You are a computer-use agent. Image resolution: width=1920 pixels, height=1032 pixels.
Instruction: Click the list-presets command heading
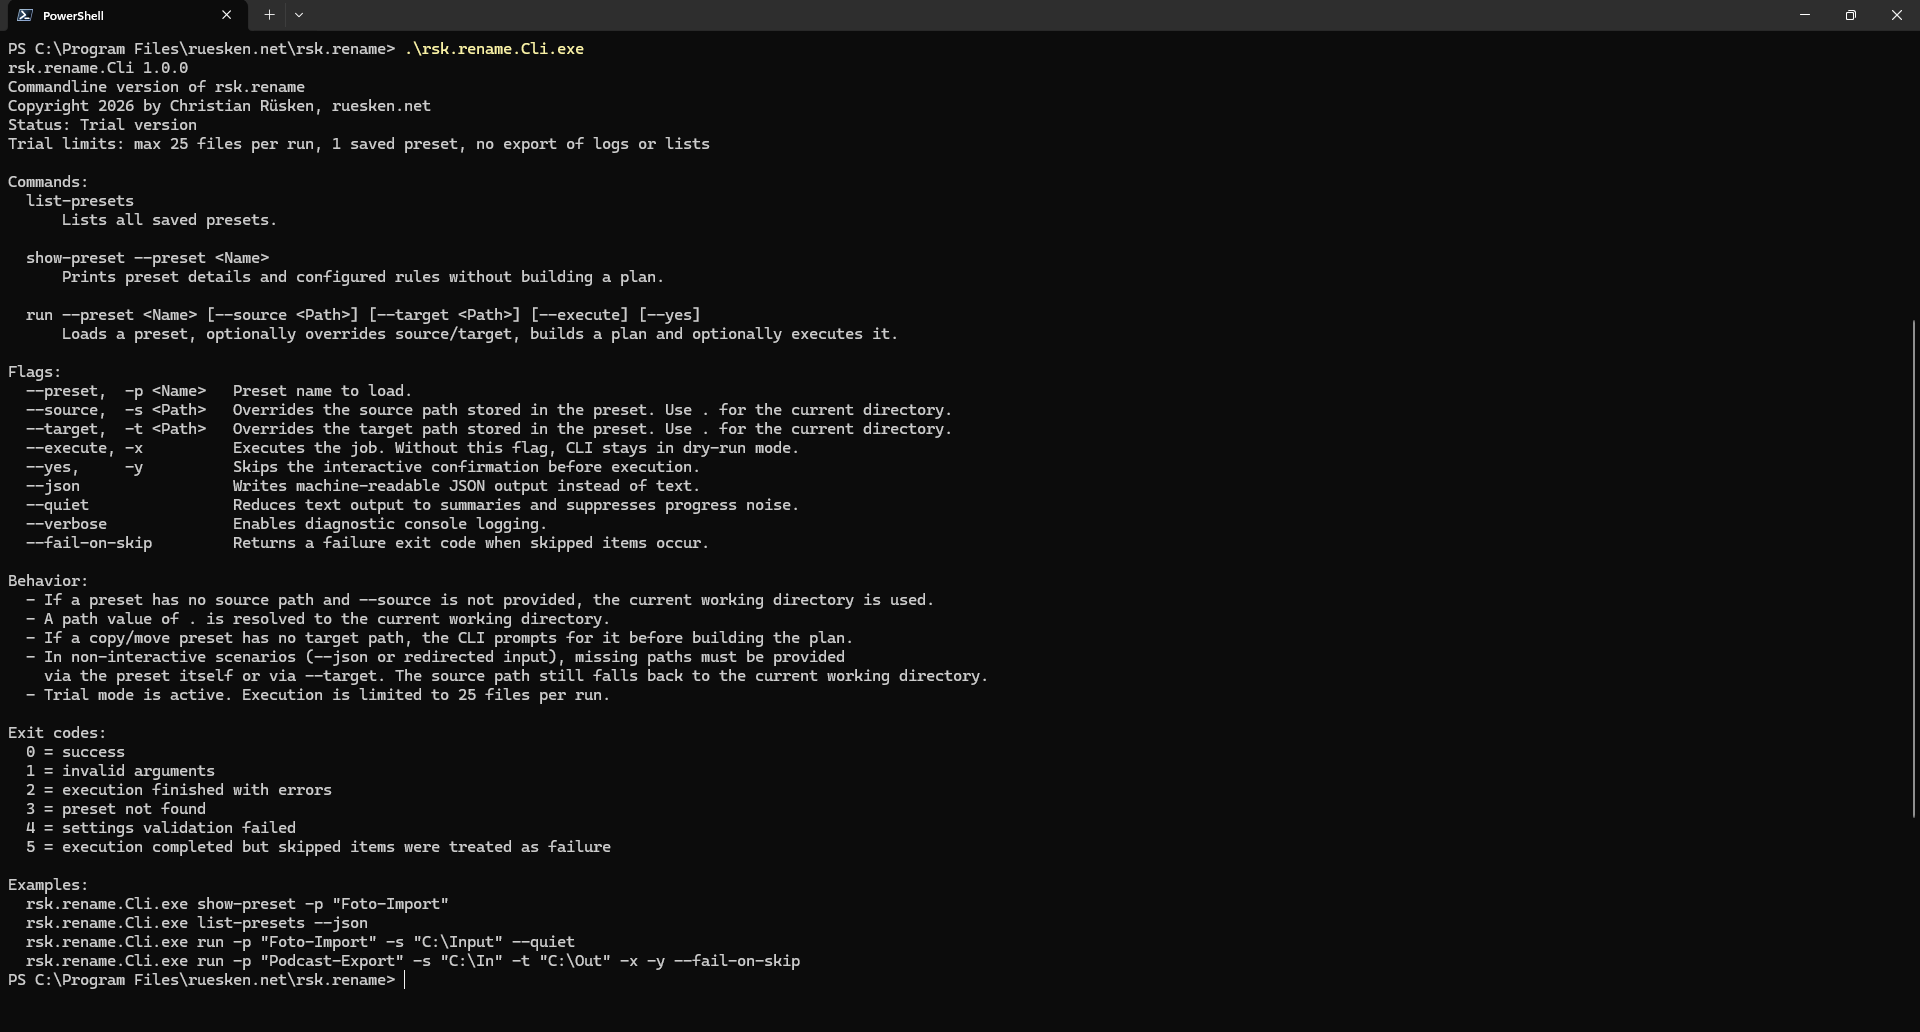click(80, 201)
